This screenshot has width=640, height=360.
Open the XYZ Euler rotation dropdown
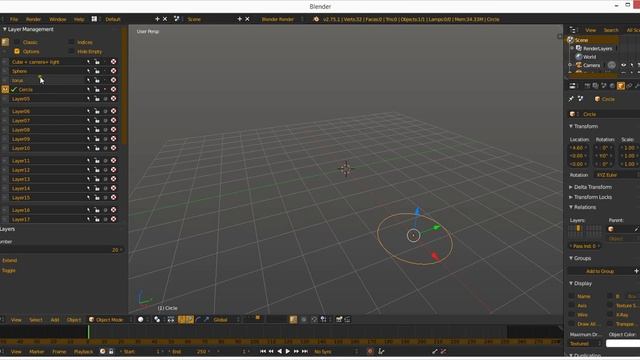tap(616, 175)
